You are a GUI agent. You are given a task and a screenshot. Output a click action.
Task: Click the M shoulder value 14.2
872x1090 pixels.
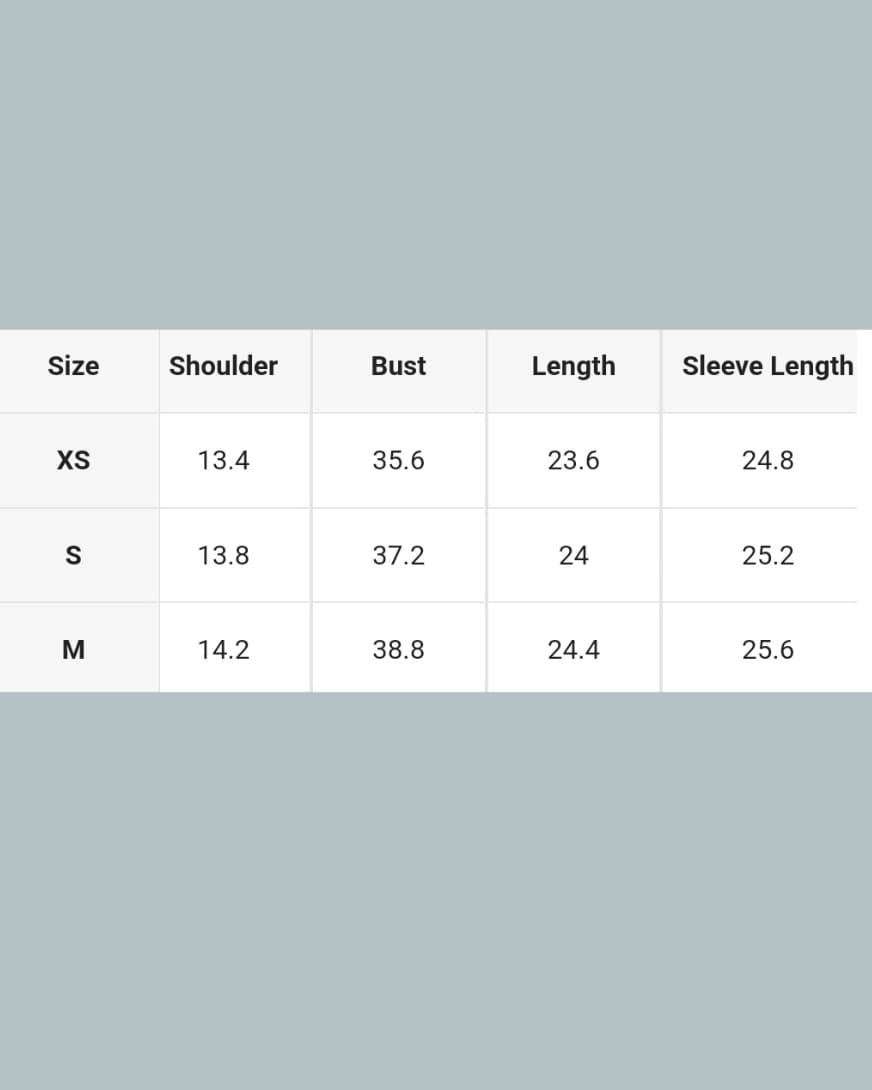click(223, 650)
